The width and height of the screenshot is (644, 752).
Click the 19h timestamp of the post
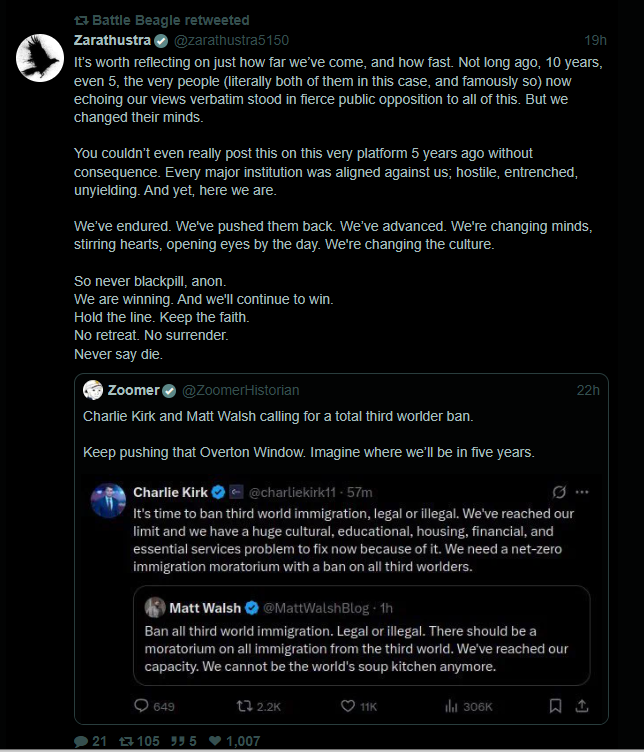point(595,40)
